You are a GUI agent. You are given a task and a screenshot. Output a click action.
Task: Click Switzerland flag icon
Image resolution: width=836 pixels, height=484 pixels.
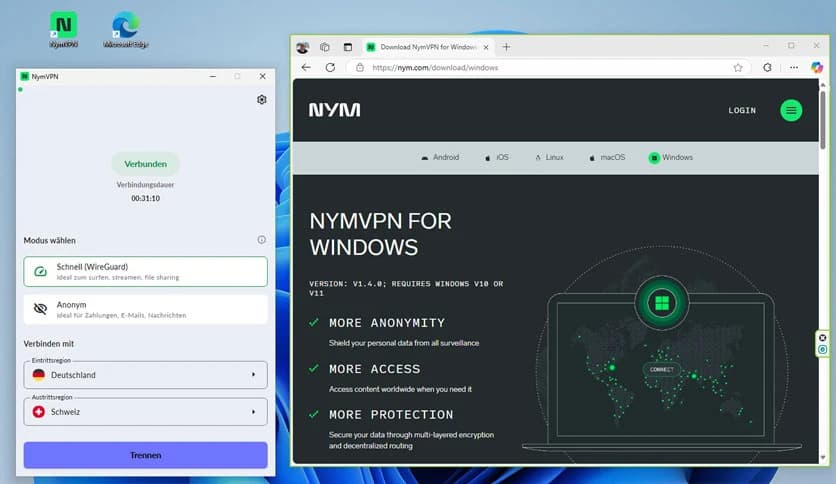(38, 412)
